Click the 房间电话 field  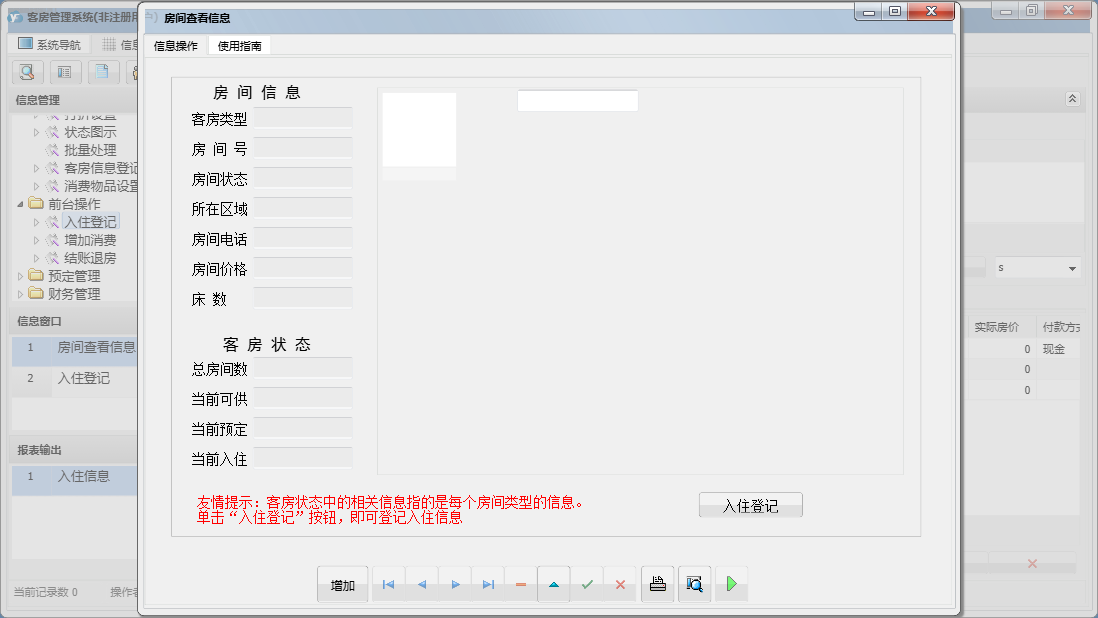(303, 239)
